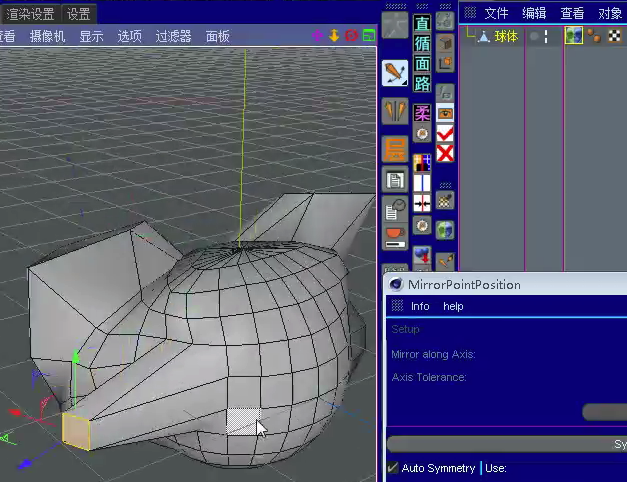The height and width of the screenshot is (482, 627).
Task: Click the document page icon below 层
Action: pos(395,180)
